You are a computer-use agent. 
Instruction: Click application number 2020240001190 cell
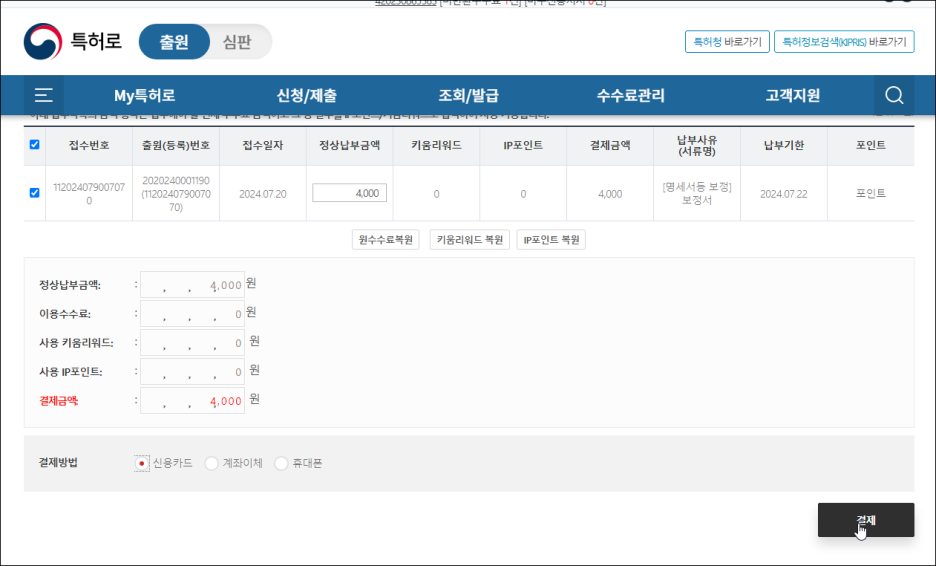coord(176,193)
